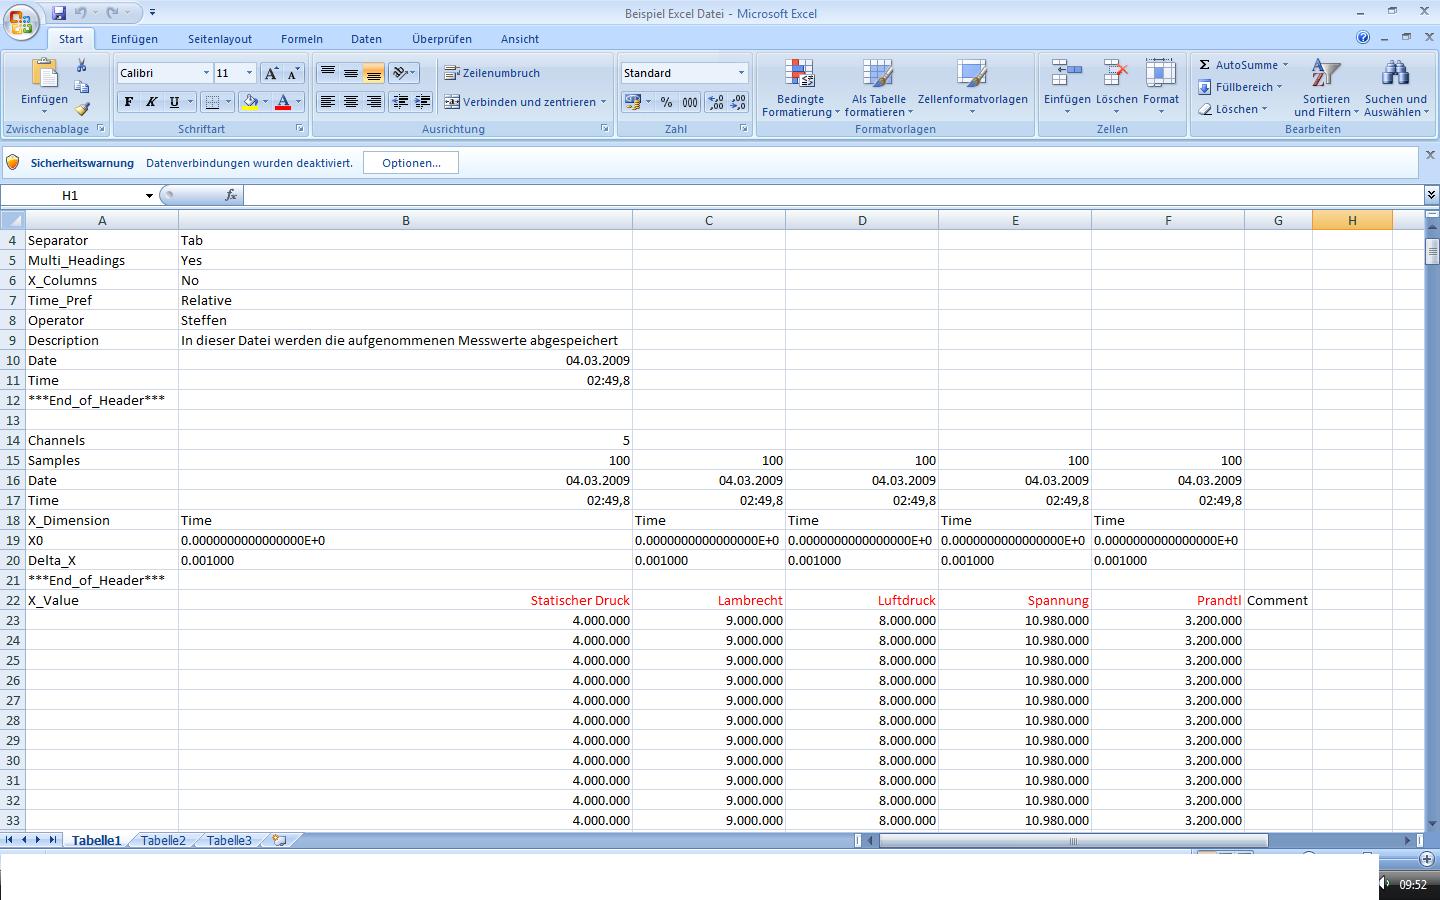Apply the yellow fill color
This screenshot has height=900, width=1440.
tap(250, 102)
